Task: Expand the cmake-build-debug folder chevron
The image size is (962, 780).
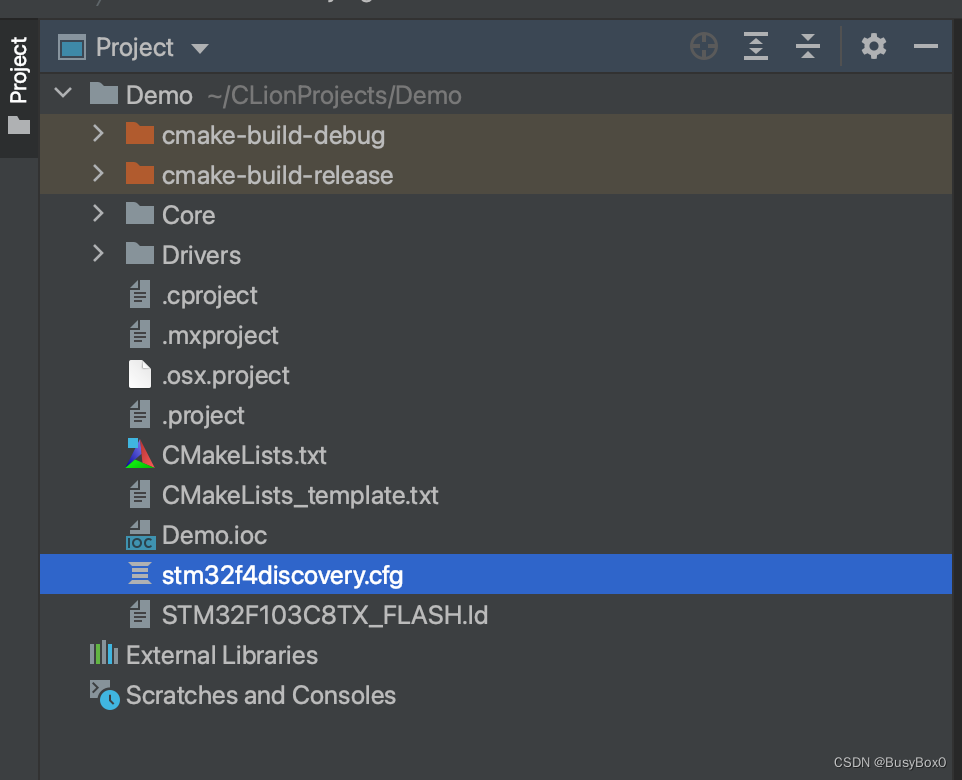Action: pos(98,134)
